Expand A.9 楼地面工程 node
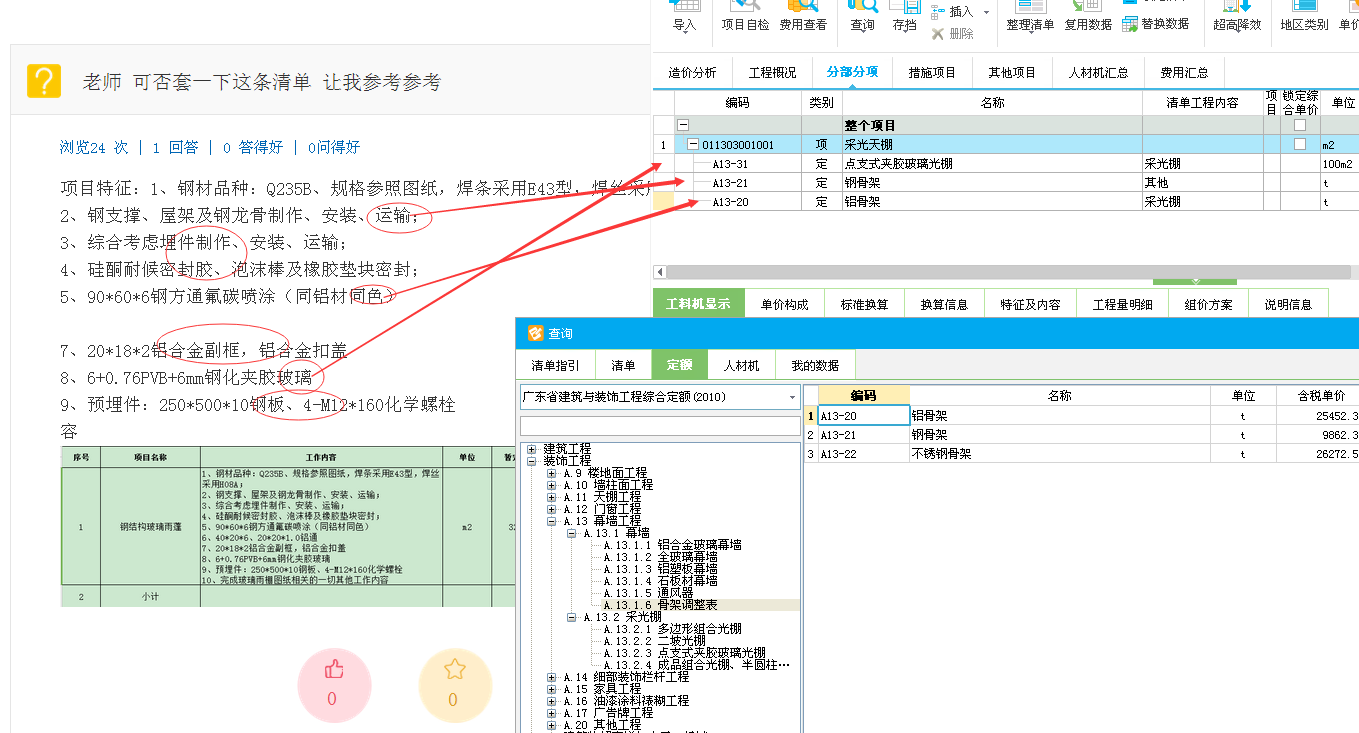 tap(552, 473)
